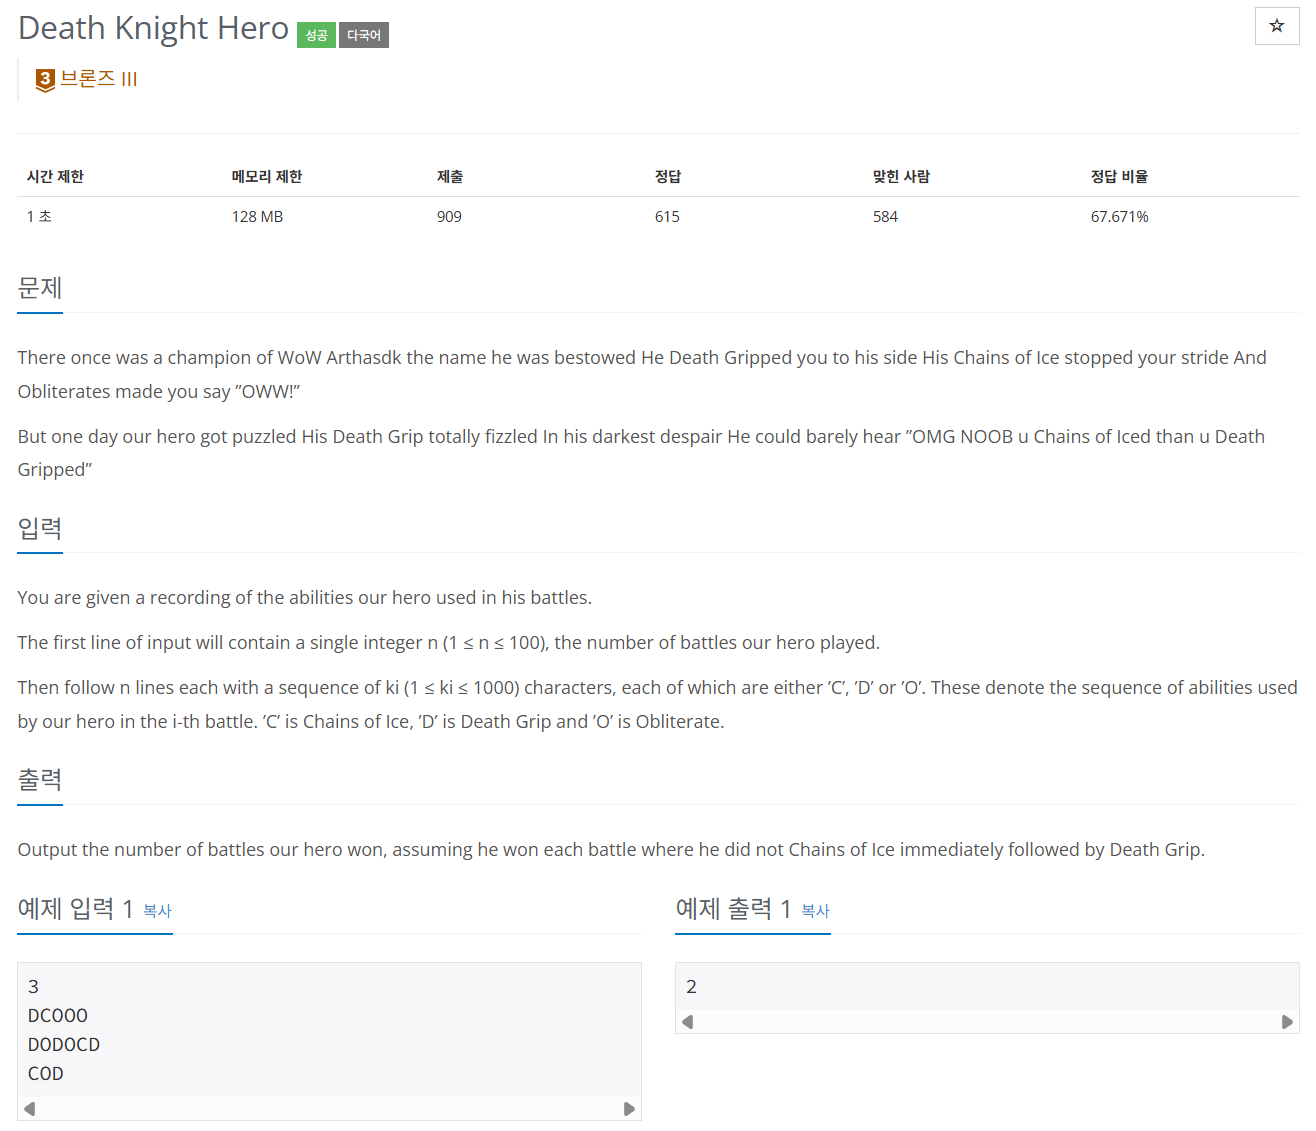Click the problem title Death Knight Hero

152,28
